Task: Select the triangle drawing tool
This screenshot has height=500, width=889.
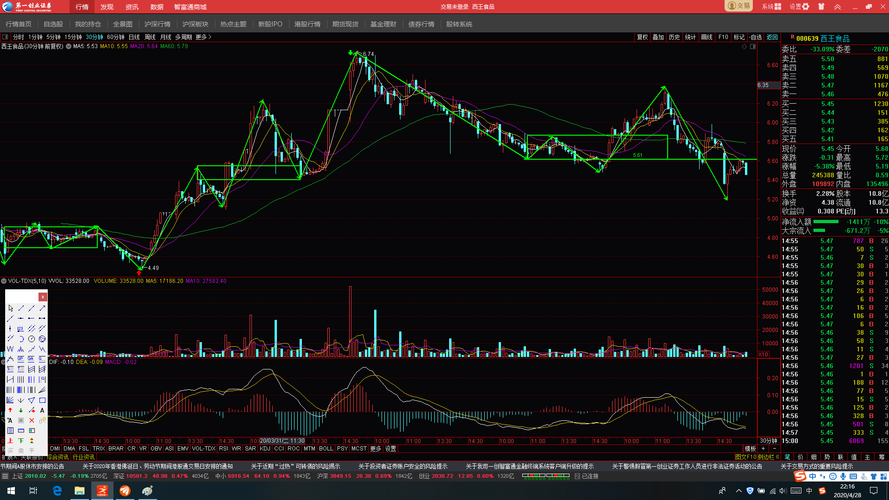Action: 31,400
